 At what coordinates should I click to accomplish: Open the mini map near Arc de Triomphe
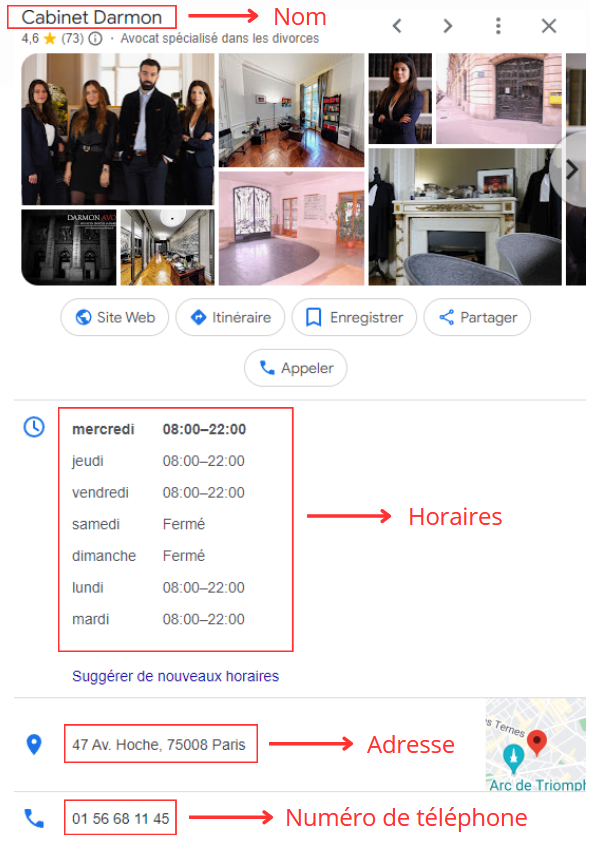[x=536, y=744]
